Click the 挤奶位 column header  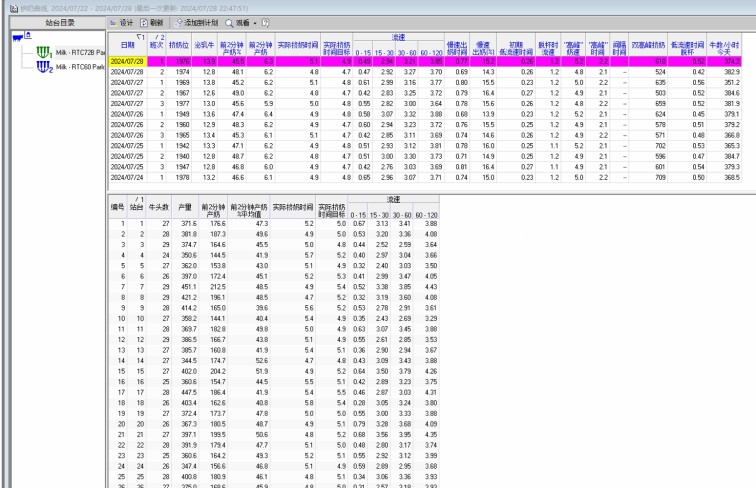pos(180,45)
